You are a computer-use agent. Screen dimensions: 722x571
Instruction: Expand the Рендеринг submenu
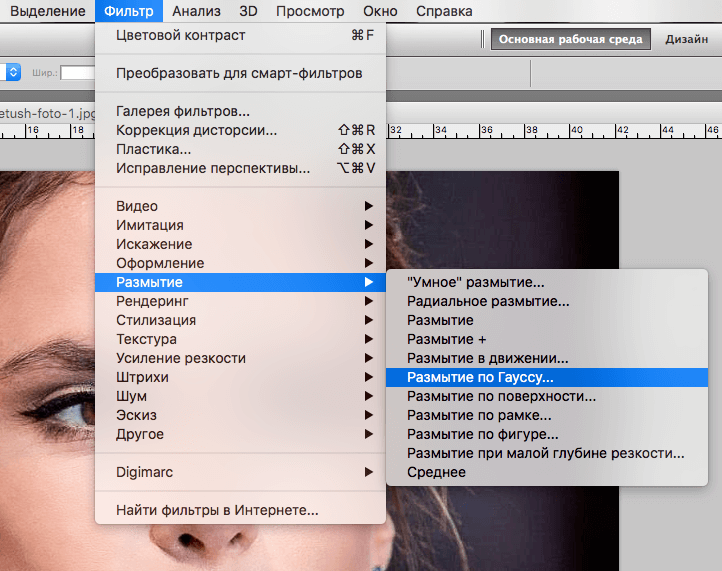(x=240, y=301)
